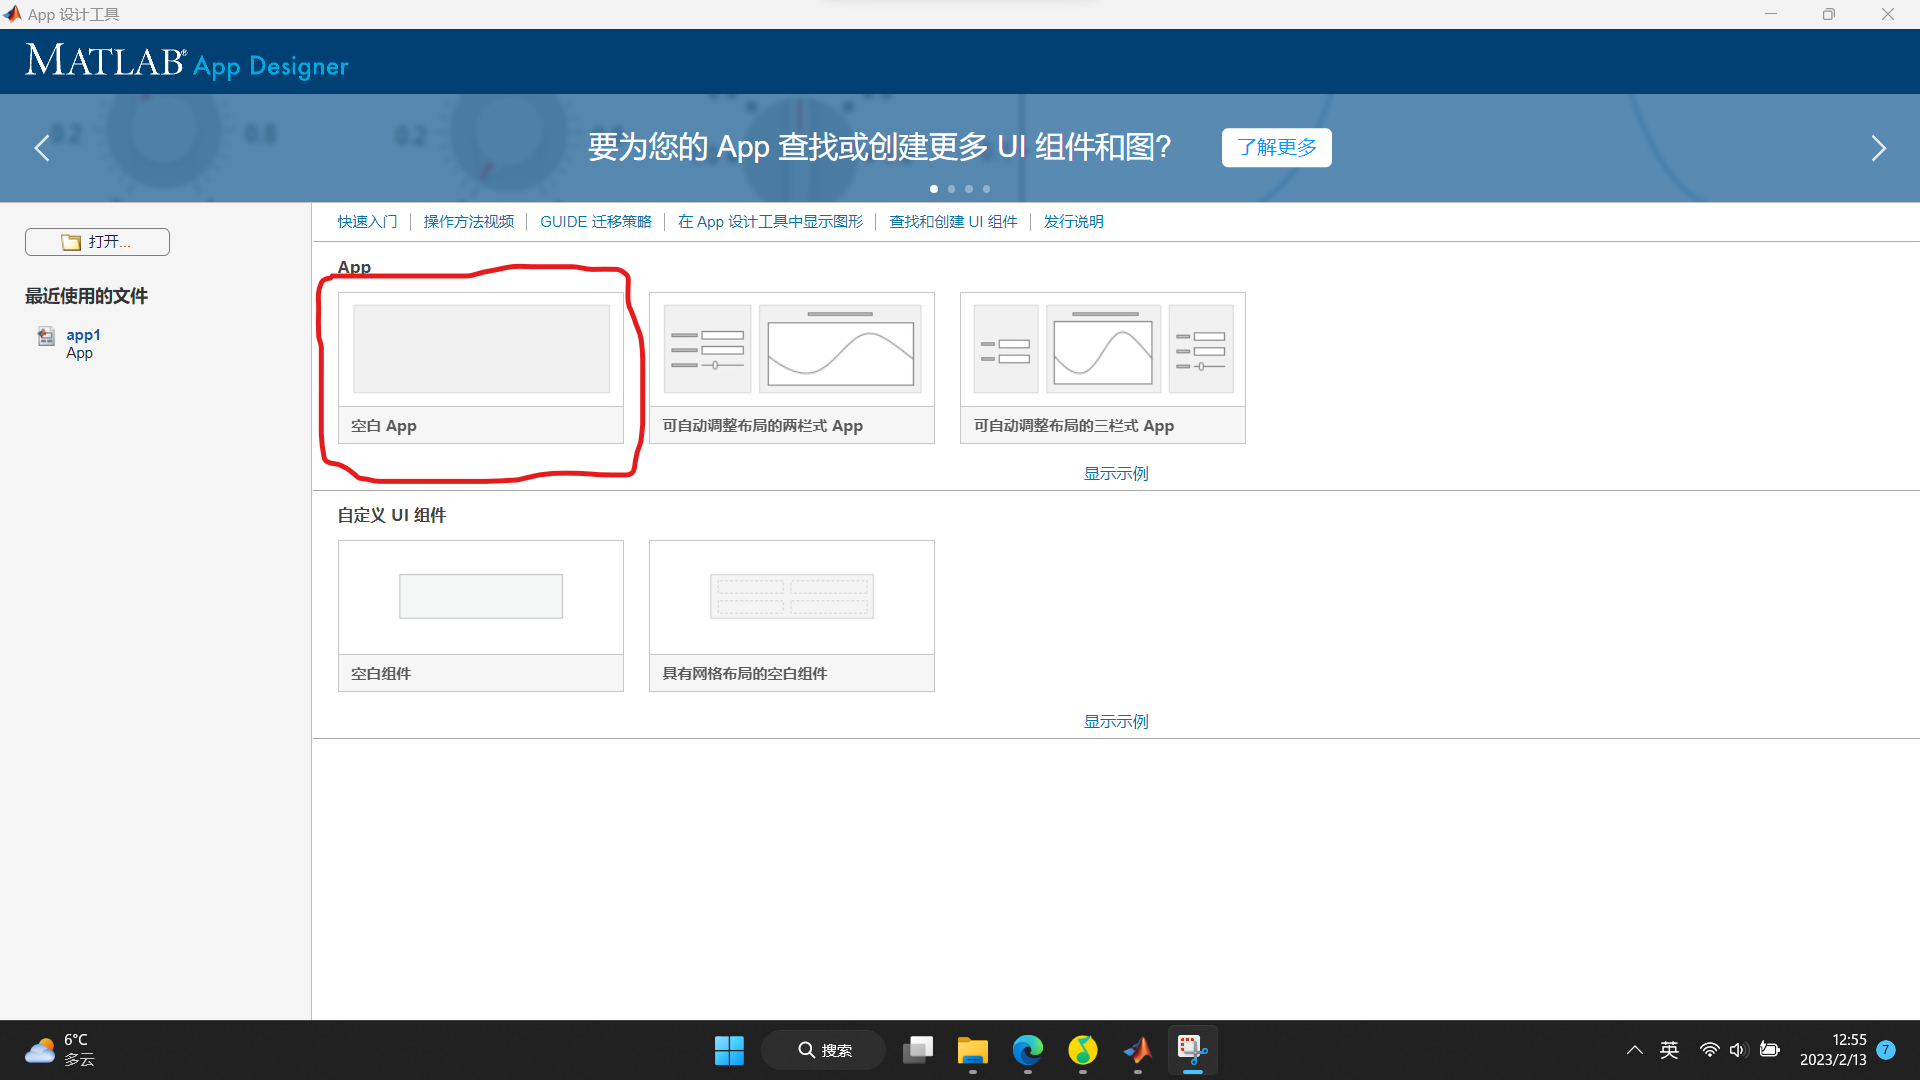Select the MATLAB icon in the taskbar
Image resolution: width=1920 pixels, height=1080 pixels.
[1137, 1050]
